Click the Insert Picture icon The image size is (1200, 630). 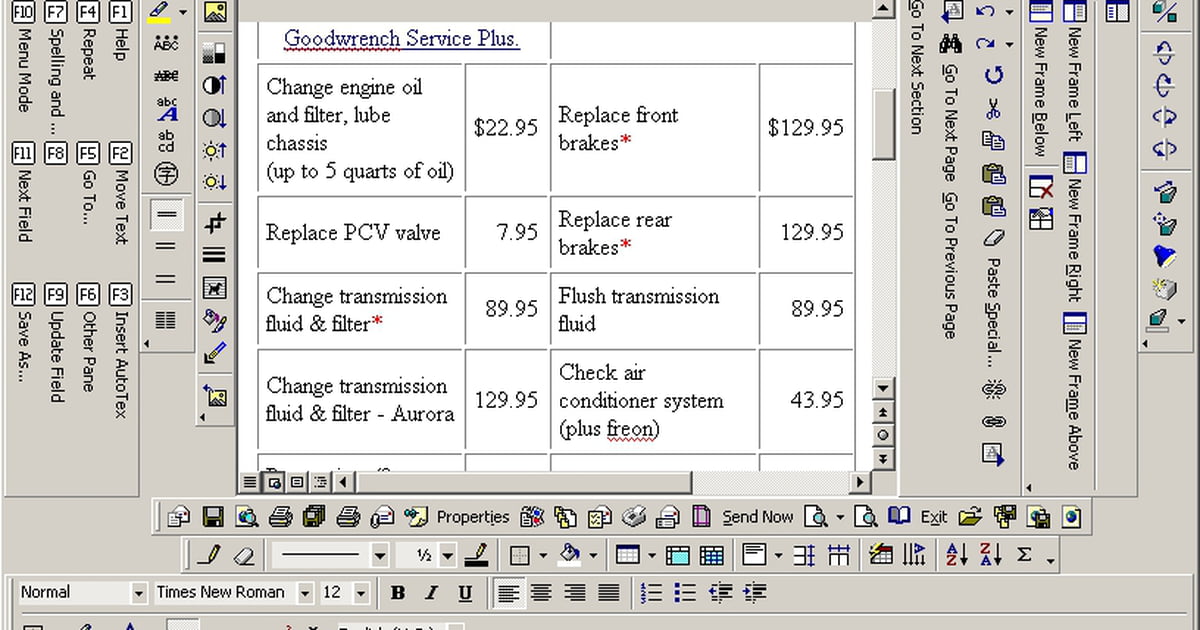pos(214,13)
